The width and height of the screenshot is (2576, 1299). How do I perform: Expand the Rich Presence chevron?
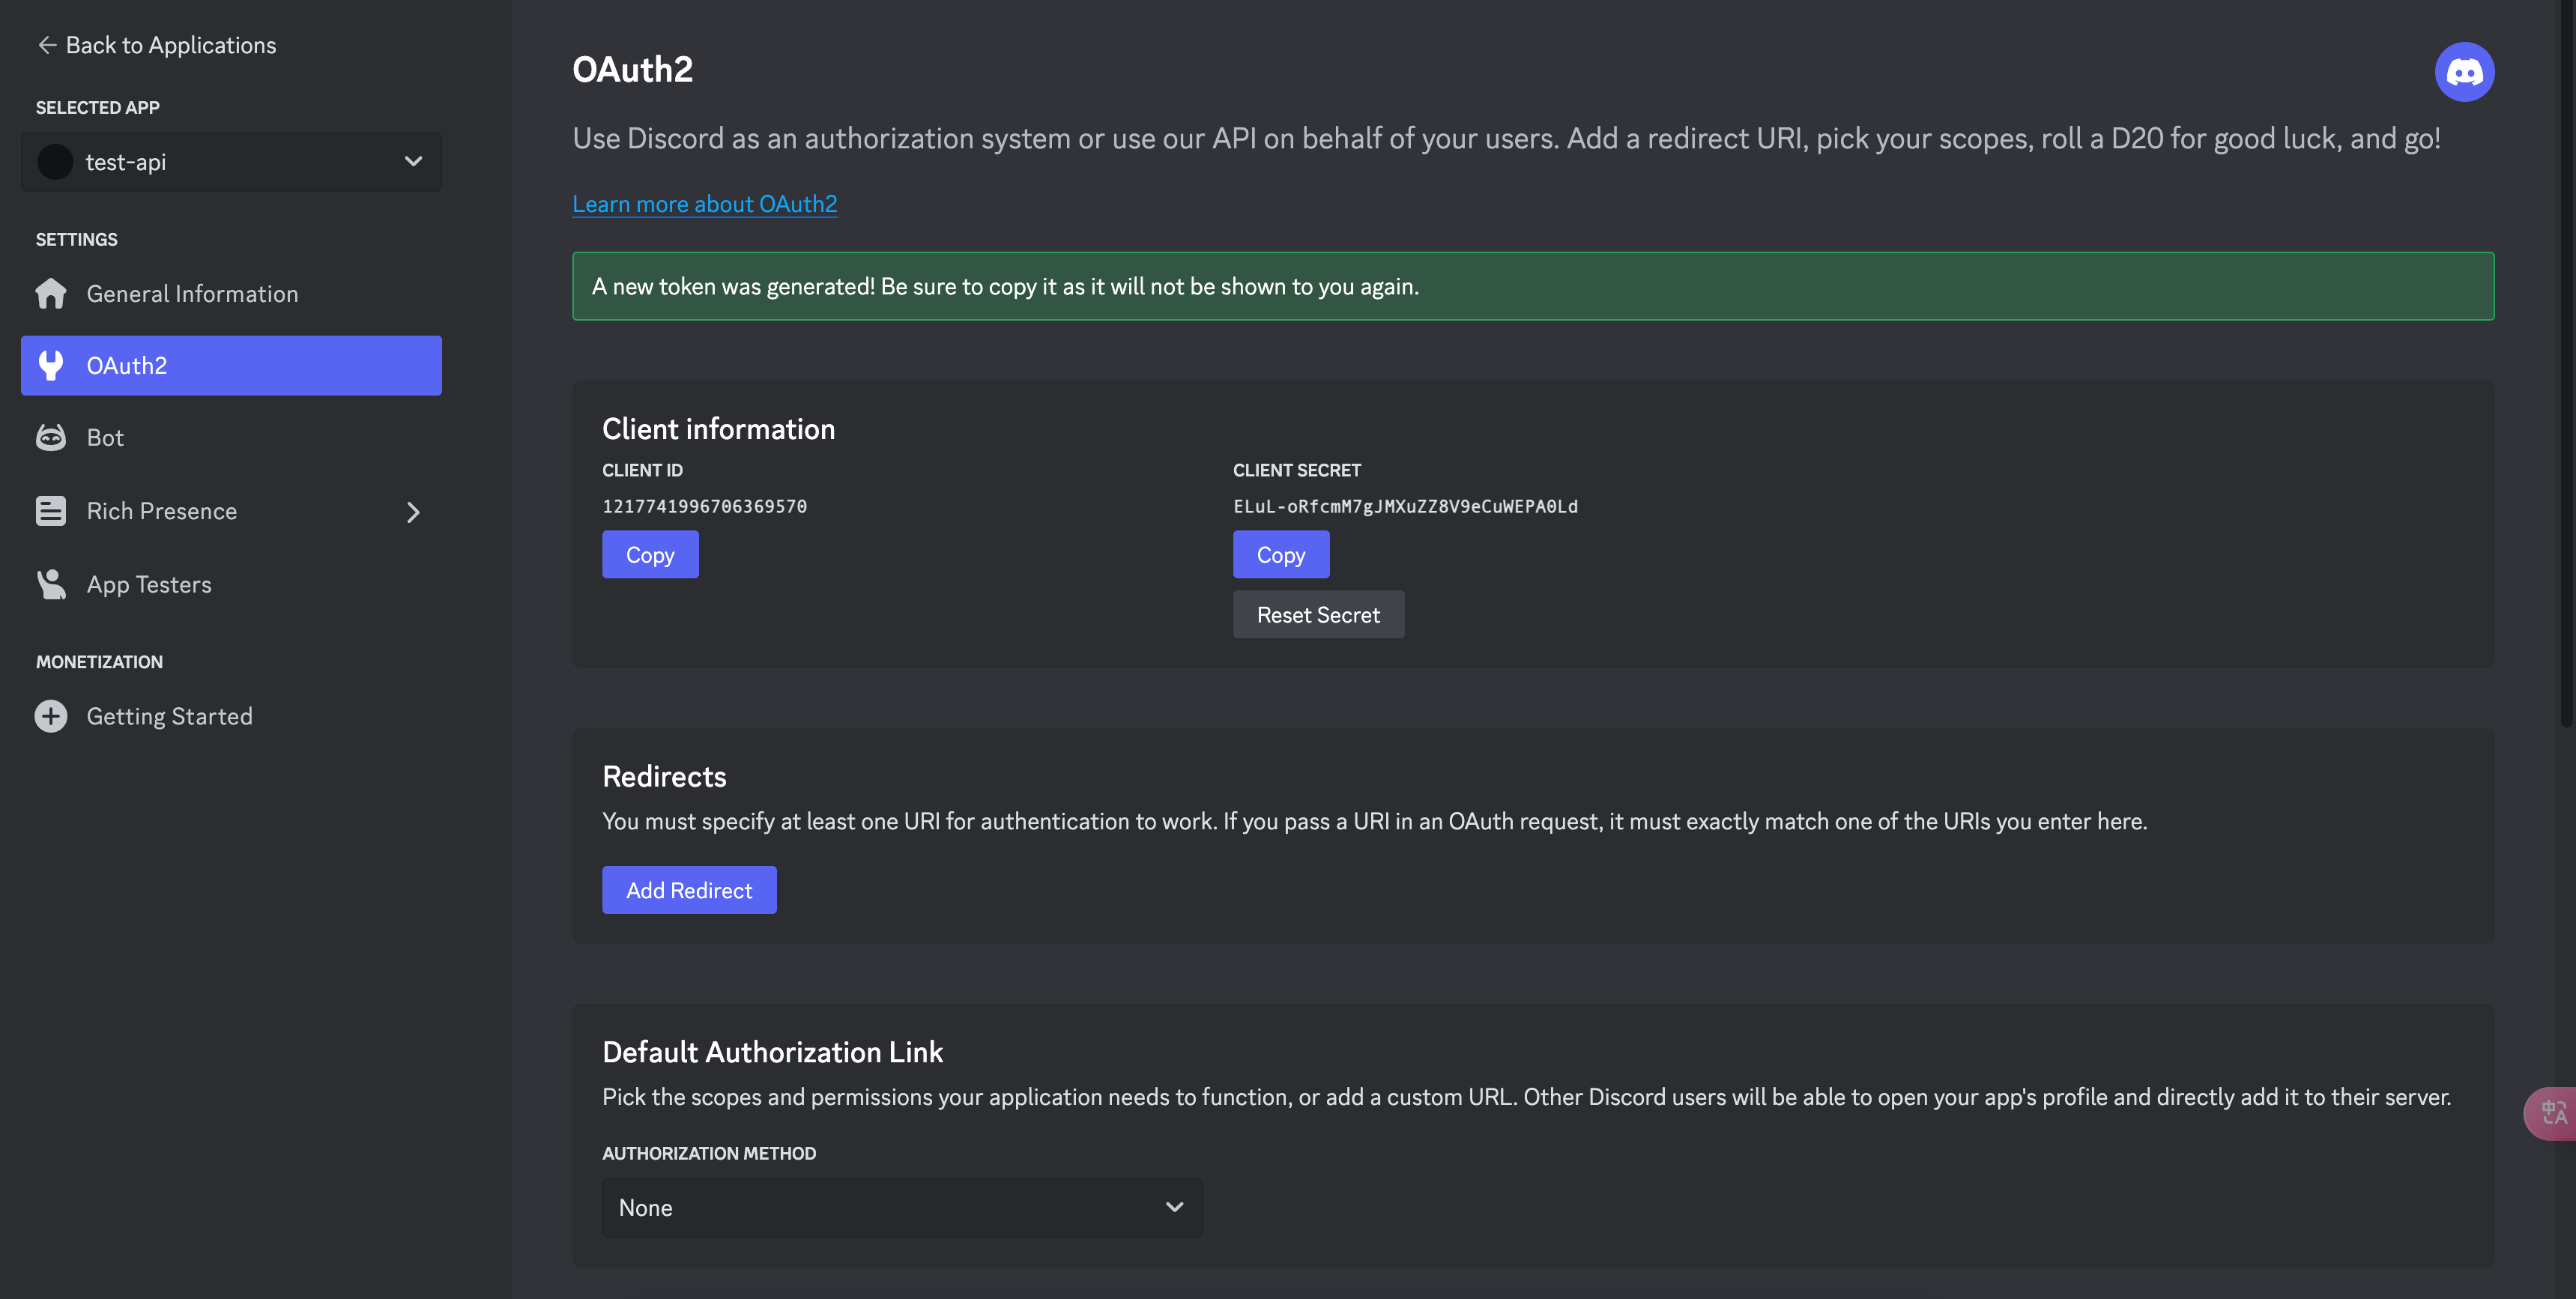[413, 512]
